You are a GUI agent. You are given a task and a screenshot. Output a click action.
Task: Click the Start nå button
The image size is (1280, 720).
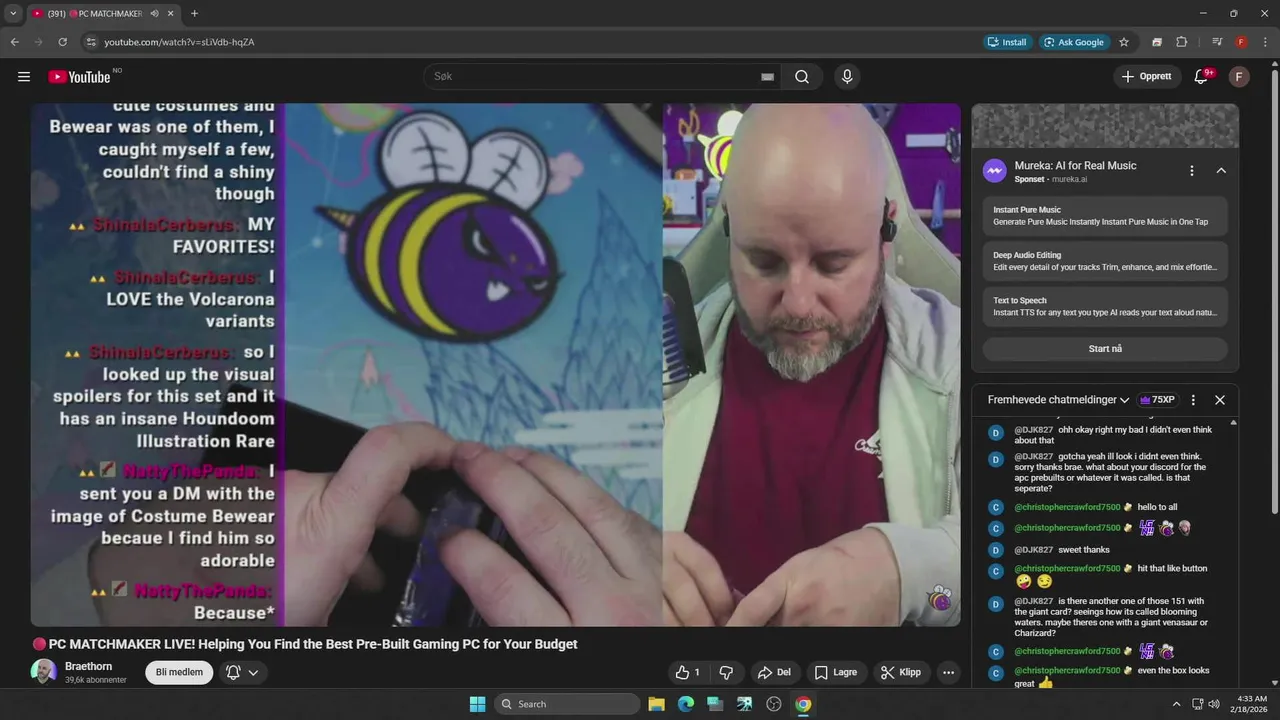pyautogui.click(x=1105, y=349)
